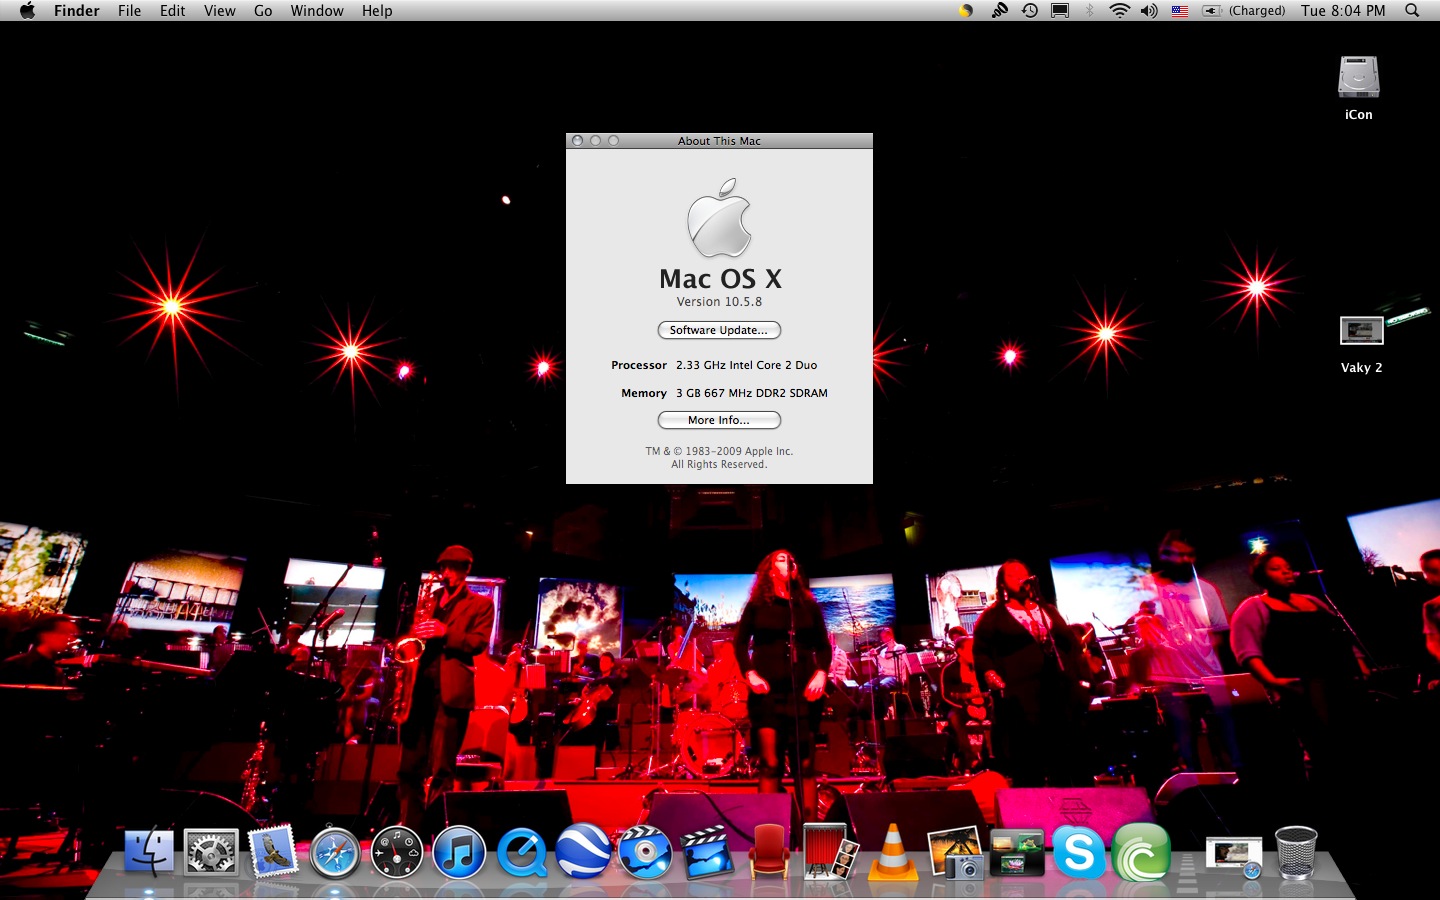Launch Photo Booth from the dock
Viewport: 1440px width, 900px height.
tap(831, 852)
